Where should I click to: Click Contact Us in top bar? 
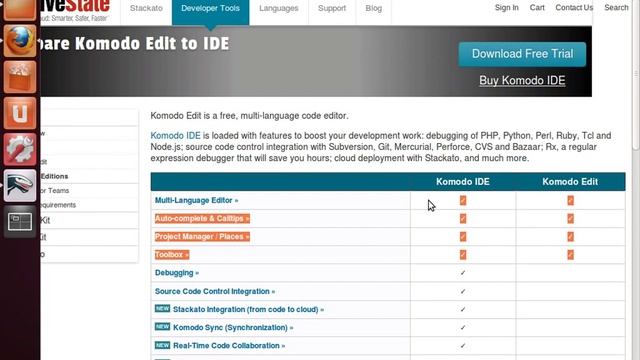[x=574, y=7]
